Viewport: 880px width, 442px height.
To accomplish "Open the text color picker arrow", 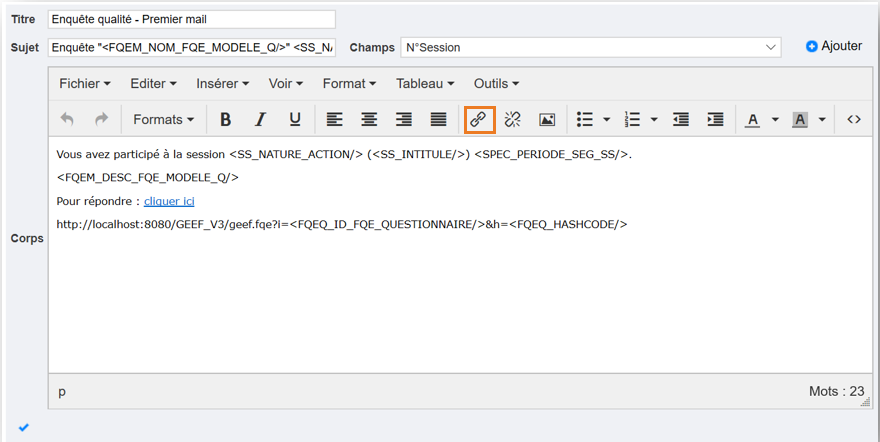I will point(775,119).
